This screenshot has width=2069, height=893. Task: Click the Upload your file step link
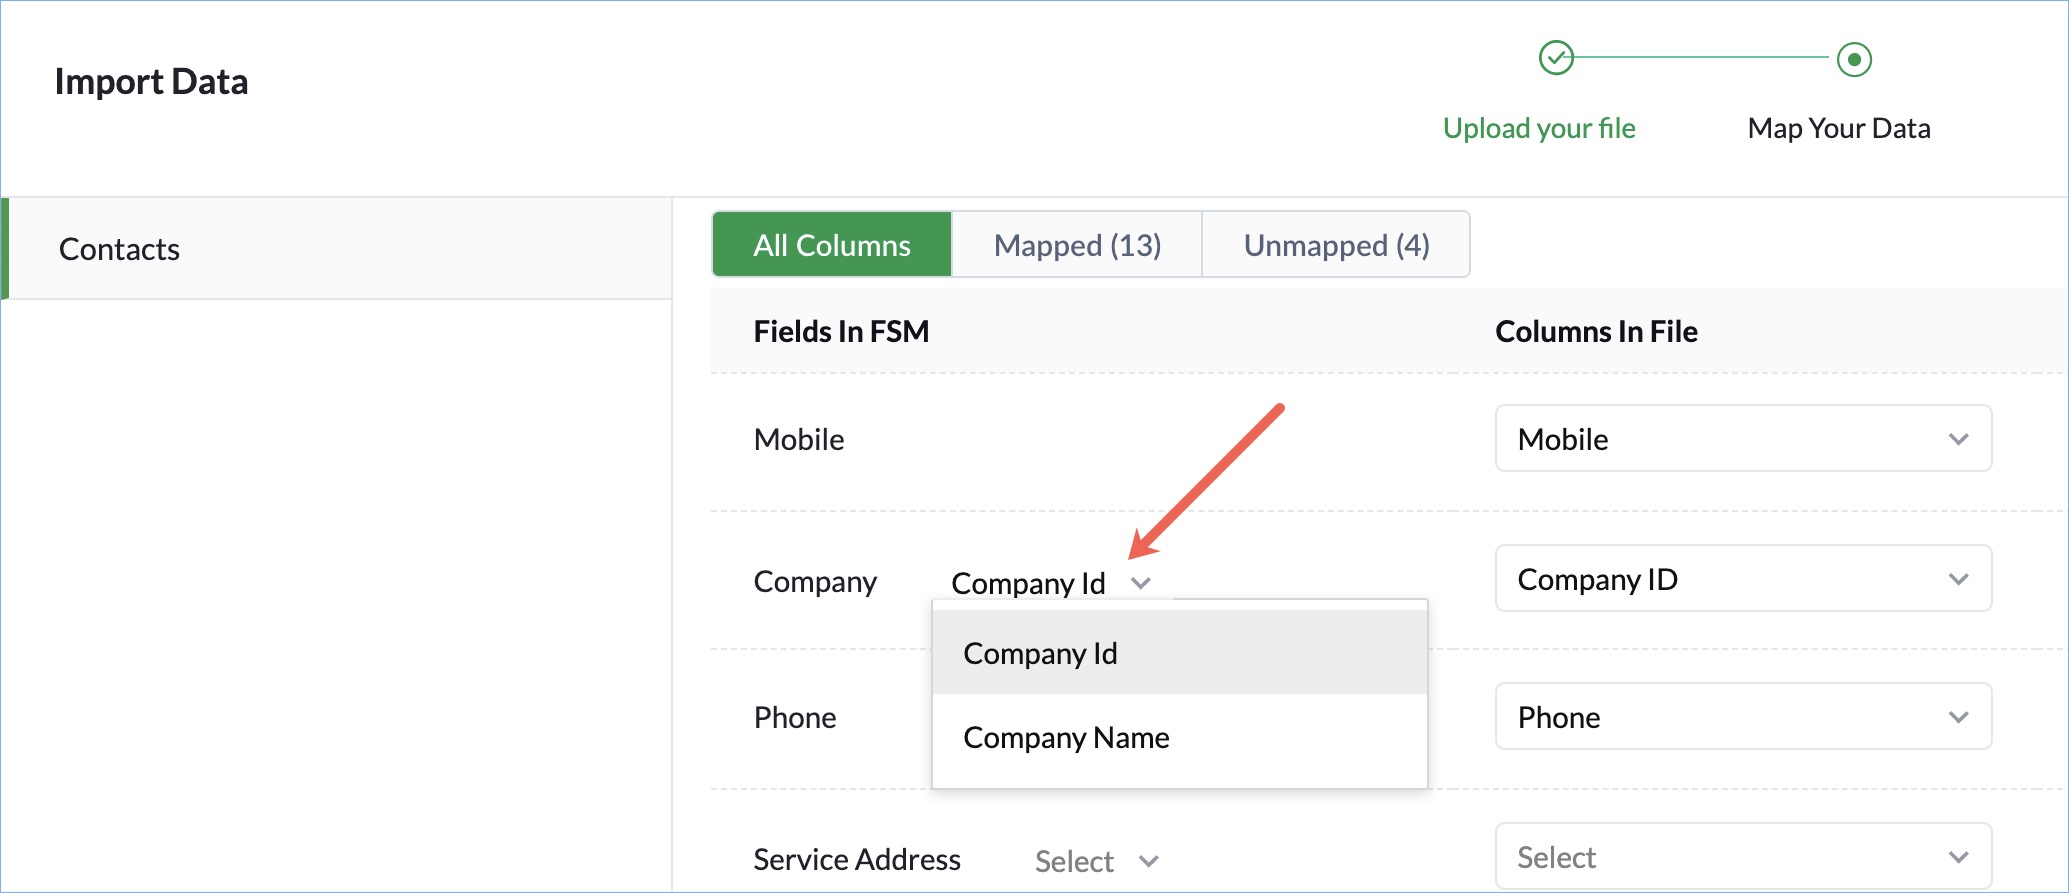pos(1539,128)
